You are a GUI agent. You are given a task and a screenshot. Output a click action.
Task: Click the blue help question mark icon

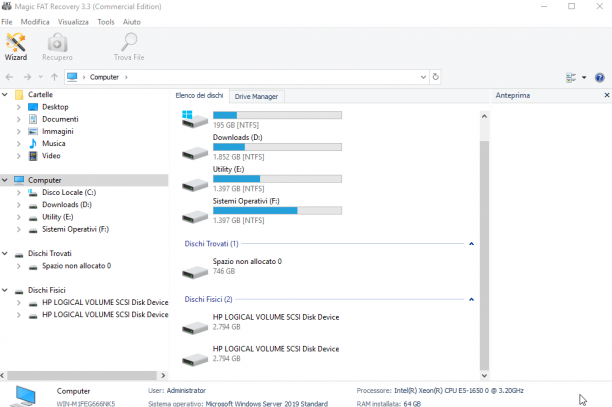600,77
